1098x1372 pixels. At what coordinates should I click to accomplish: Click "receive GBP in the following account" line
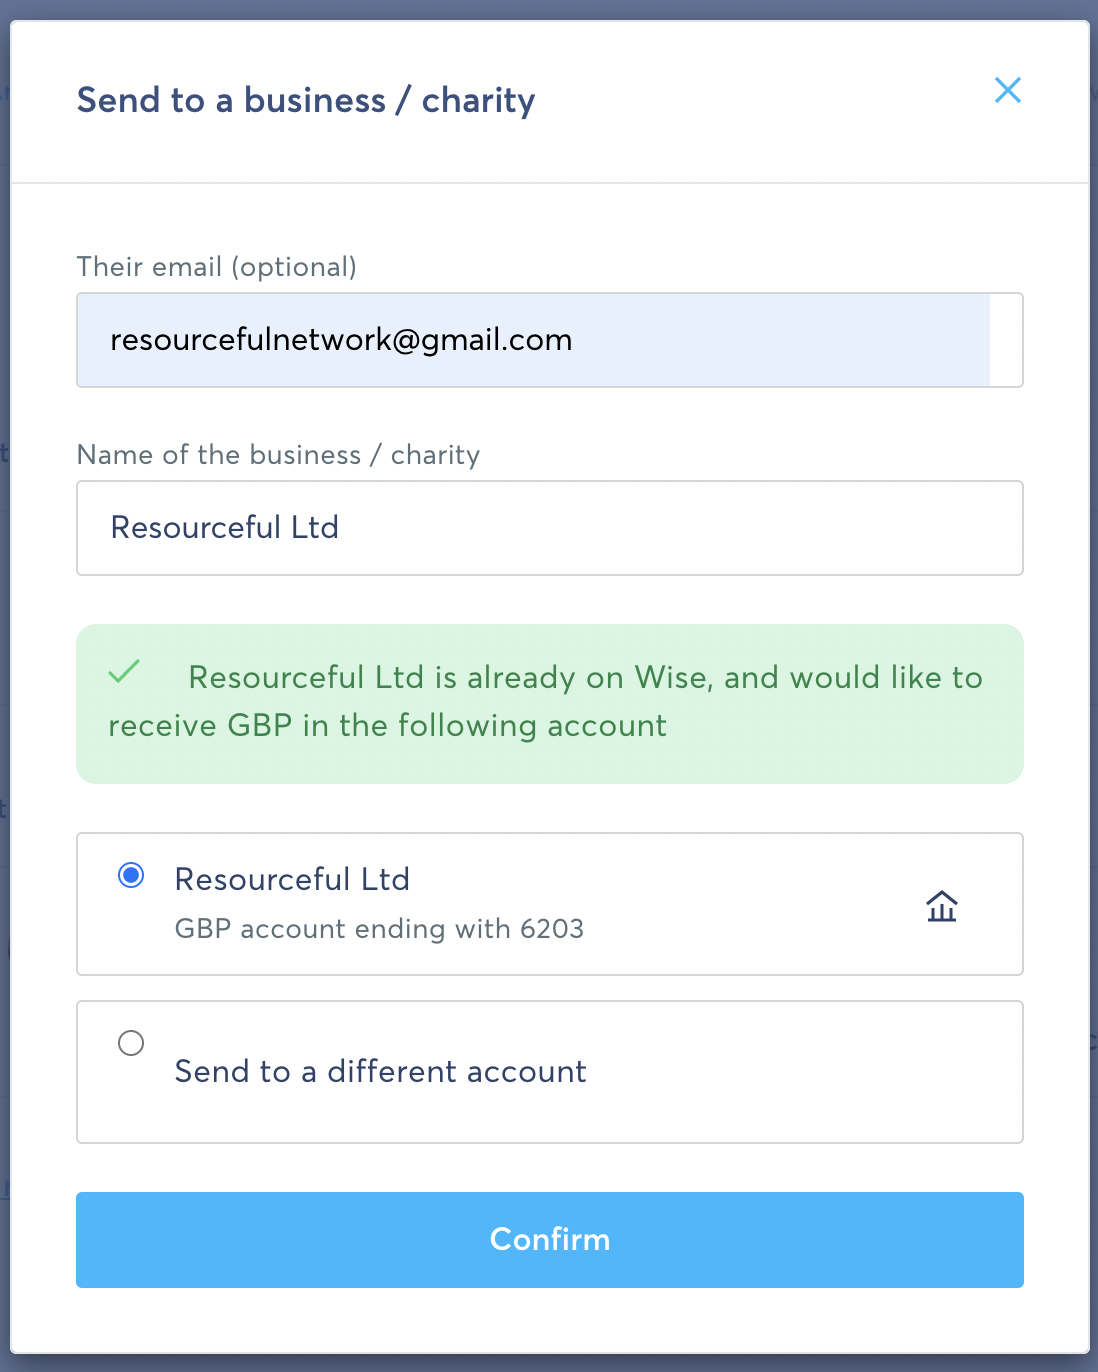click(x=387, y=726)
